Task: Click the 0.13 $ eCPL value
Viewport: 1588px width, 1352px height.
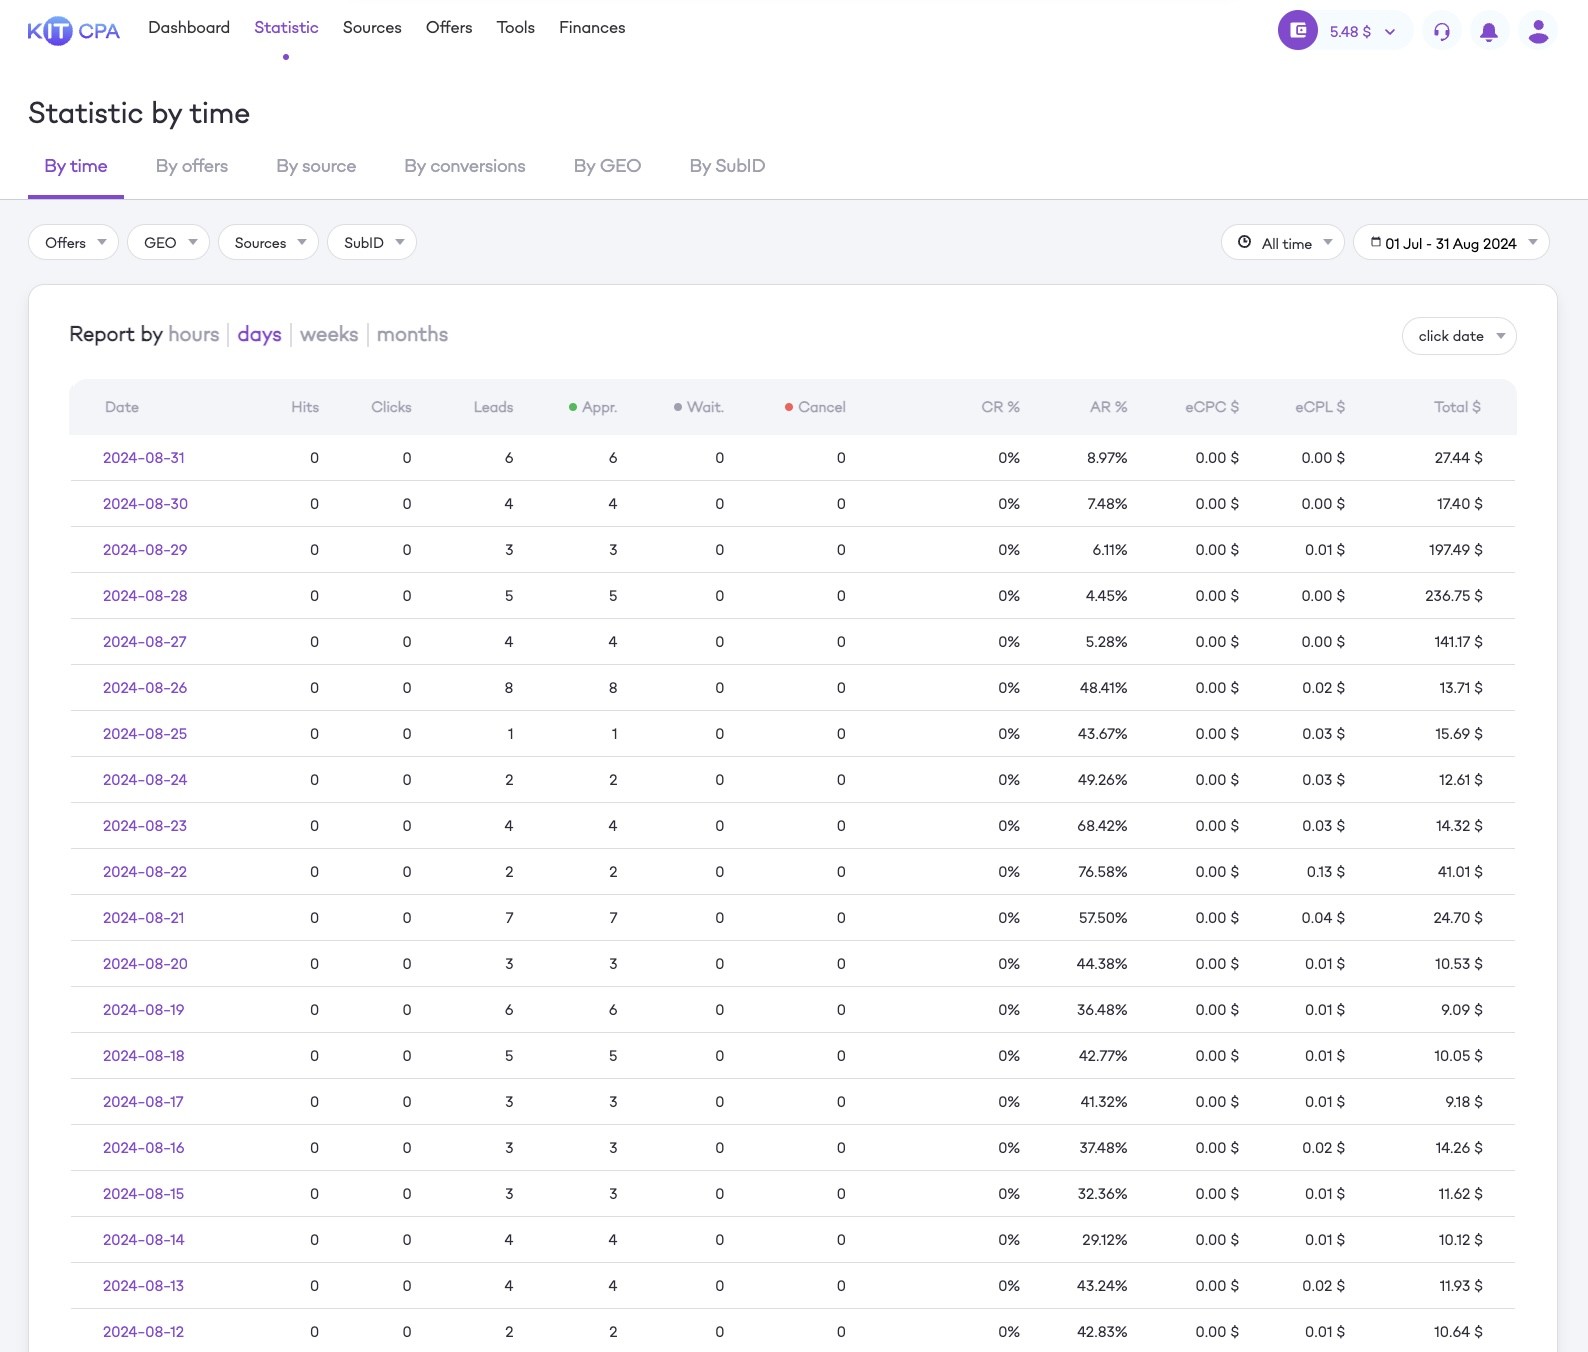Action: point(1326,872)
